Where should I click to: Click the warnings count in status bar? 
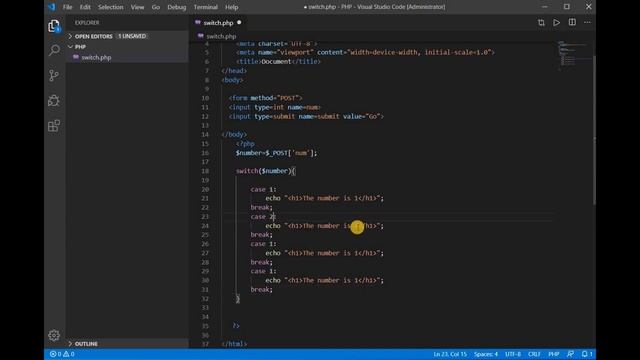(69, 354)
